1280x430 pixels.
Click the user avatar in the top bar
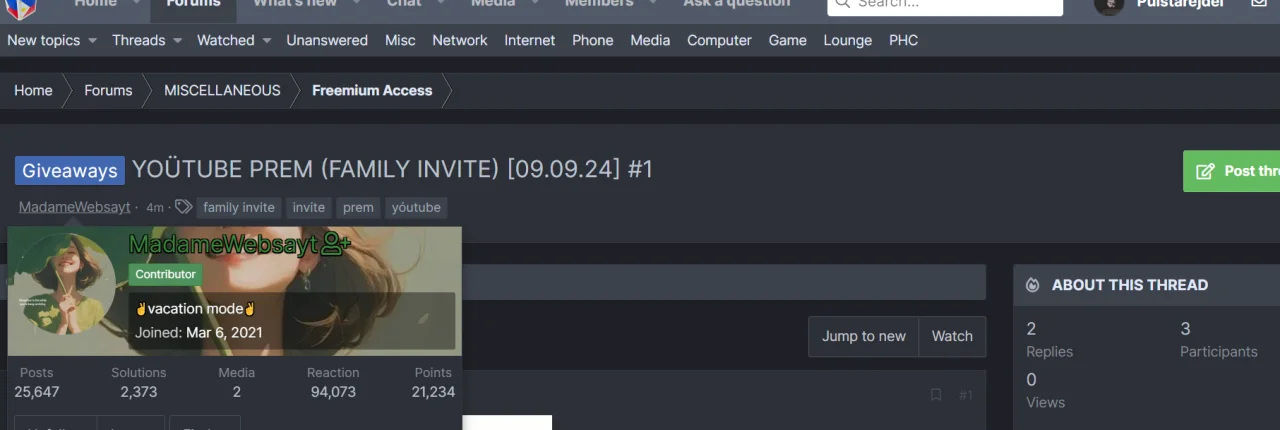coord(1109,6)
